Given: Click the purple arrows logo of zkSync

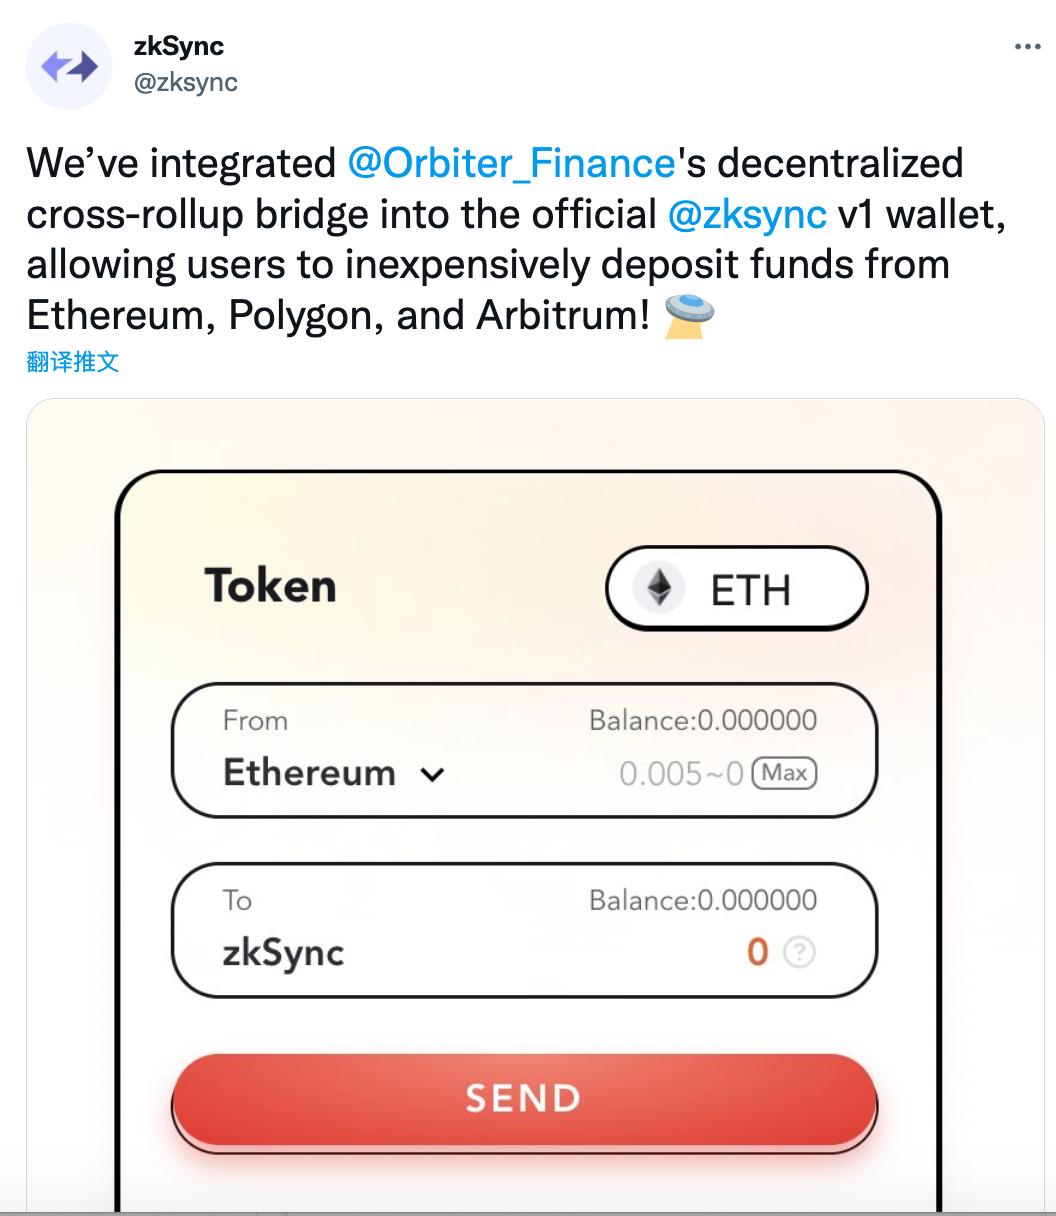Looking at the screenshot, I should coord(69,64).
